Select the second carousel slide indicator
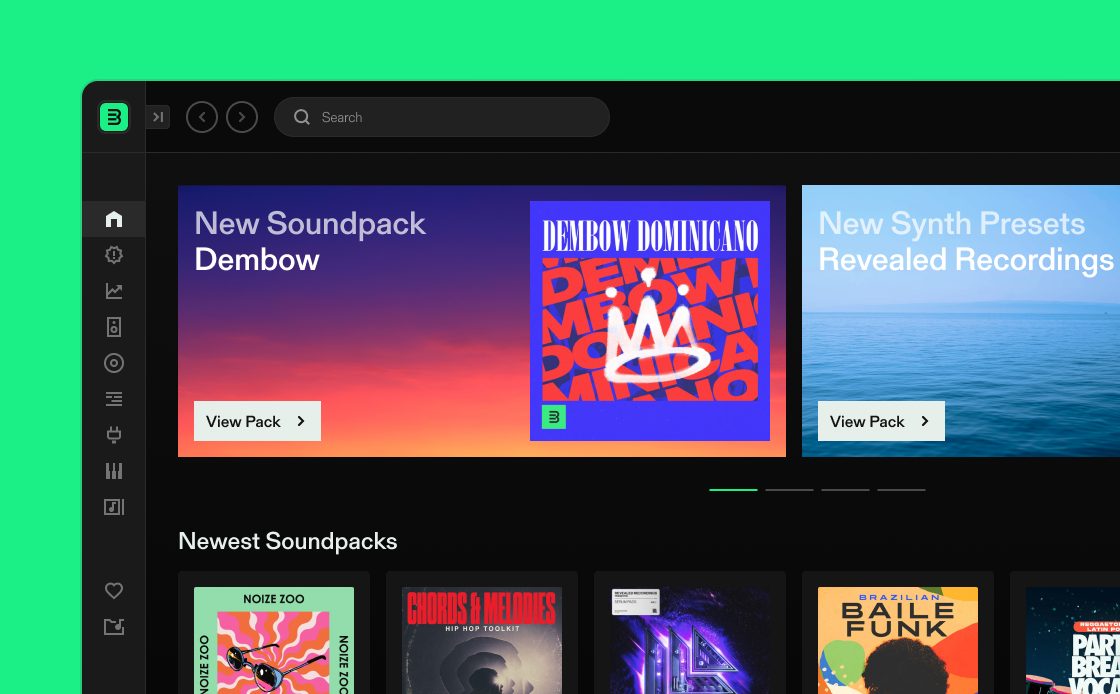1120x694 pixels. point(789,490)
